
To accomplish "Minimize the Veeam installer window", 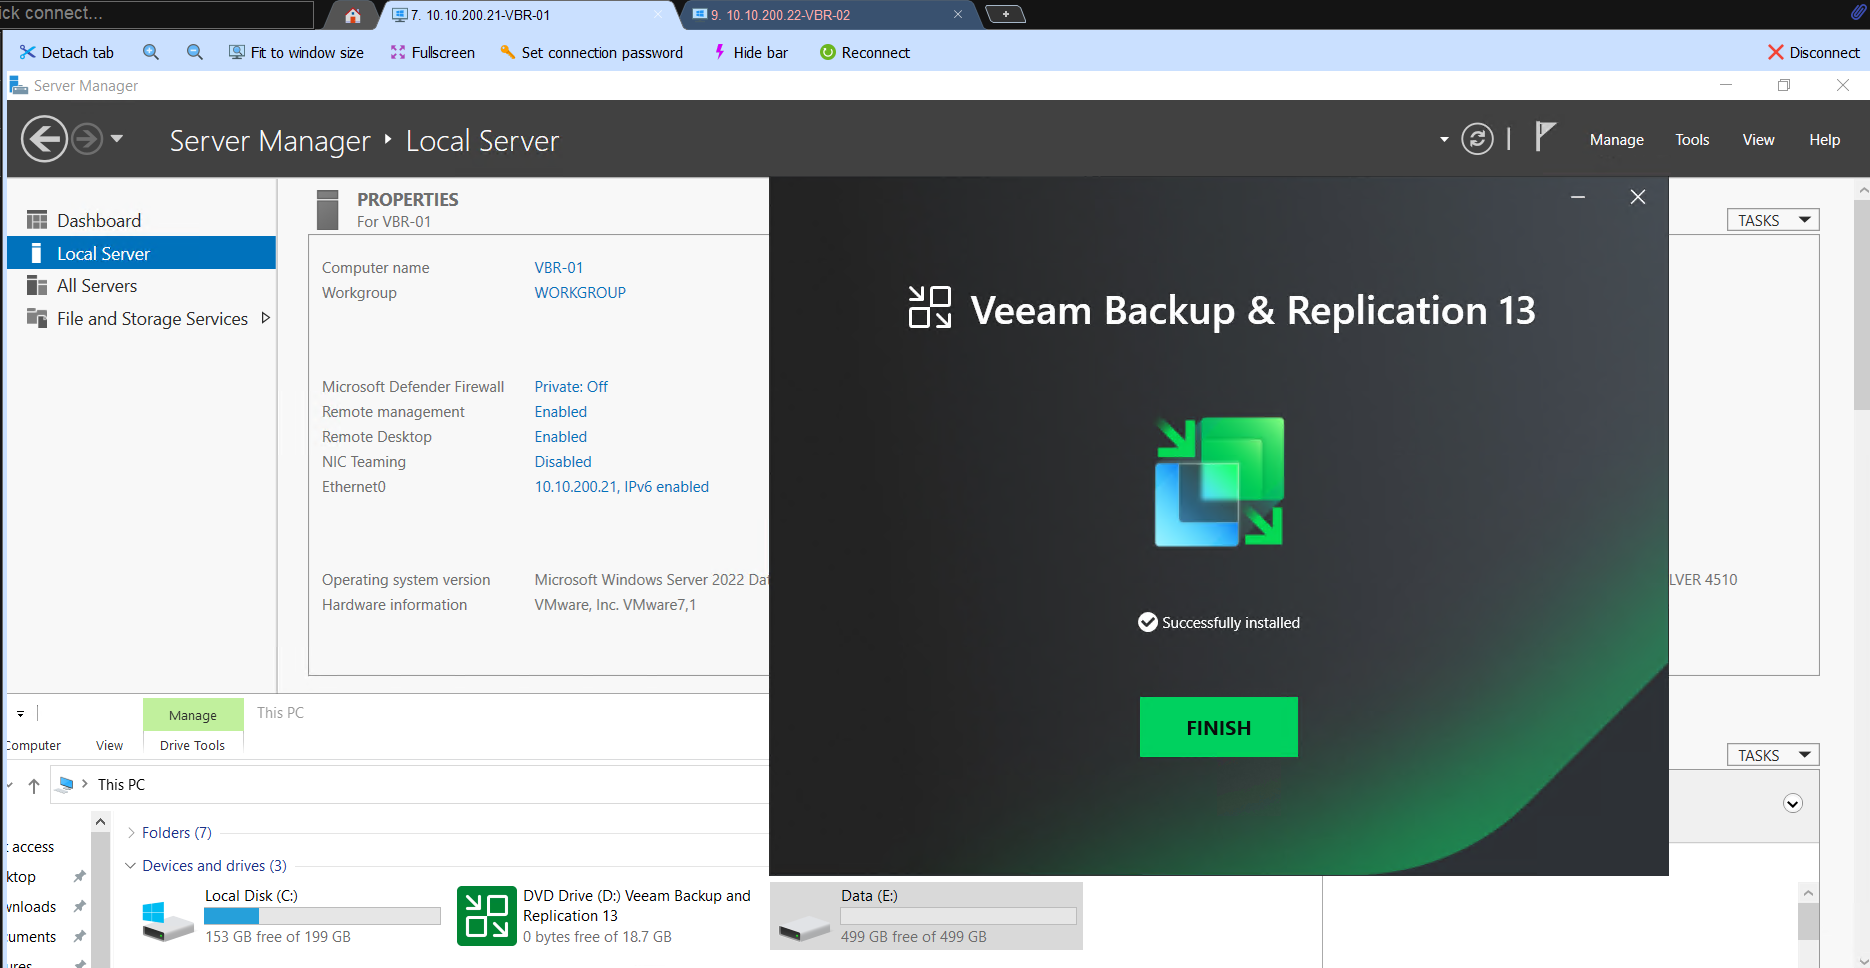I will [1578, 197].
